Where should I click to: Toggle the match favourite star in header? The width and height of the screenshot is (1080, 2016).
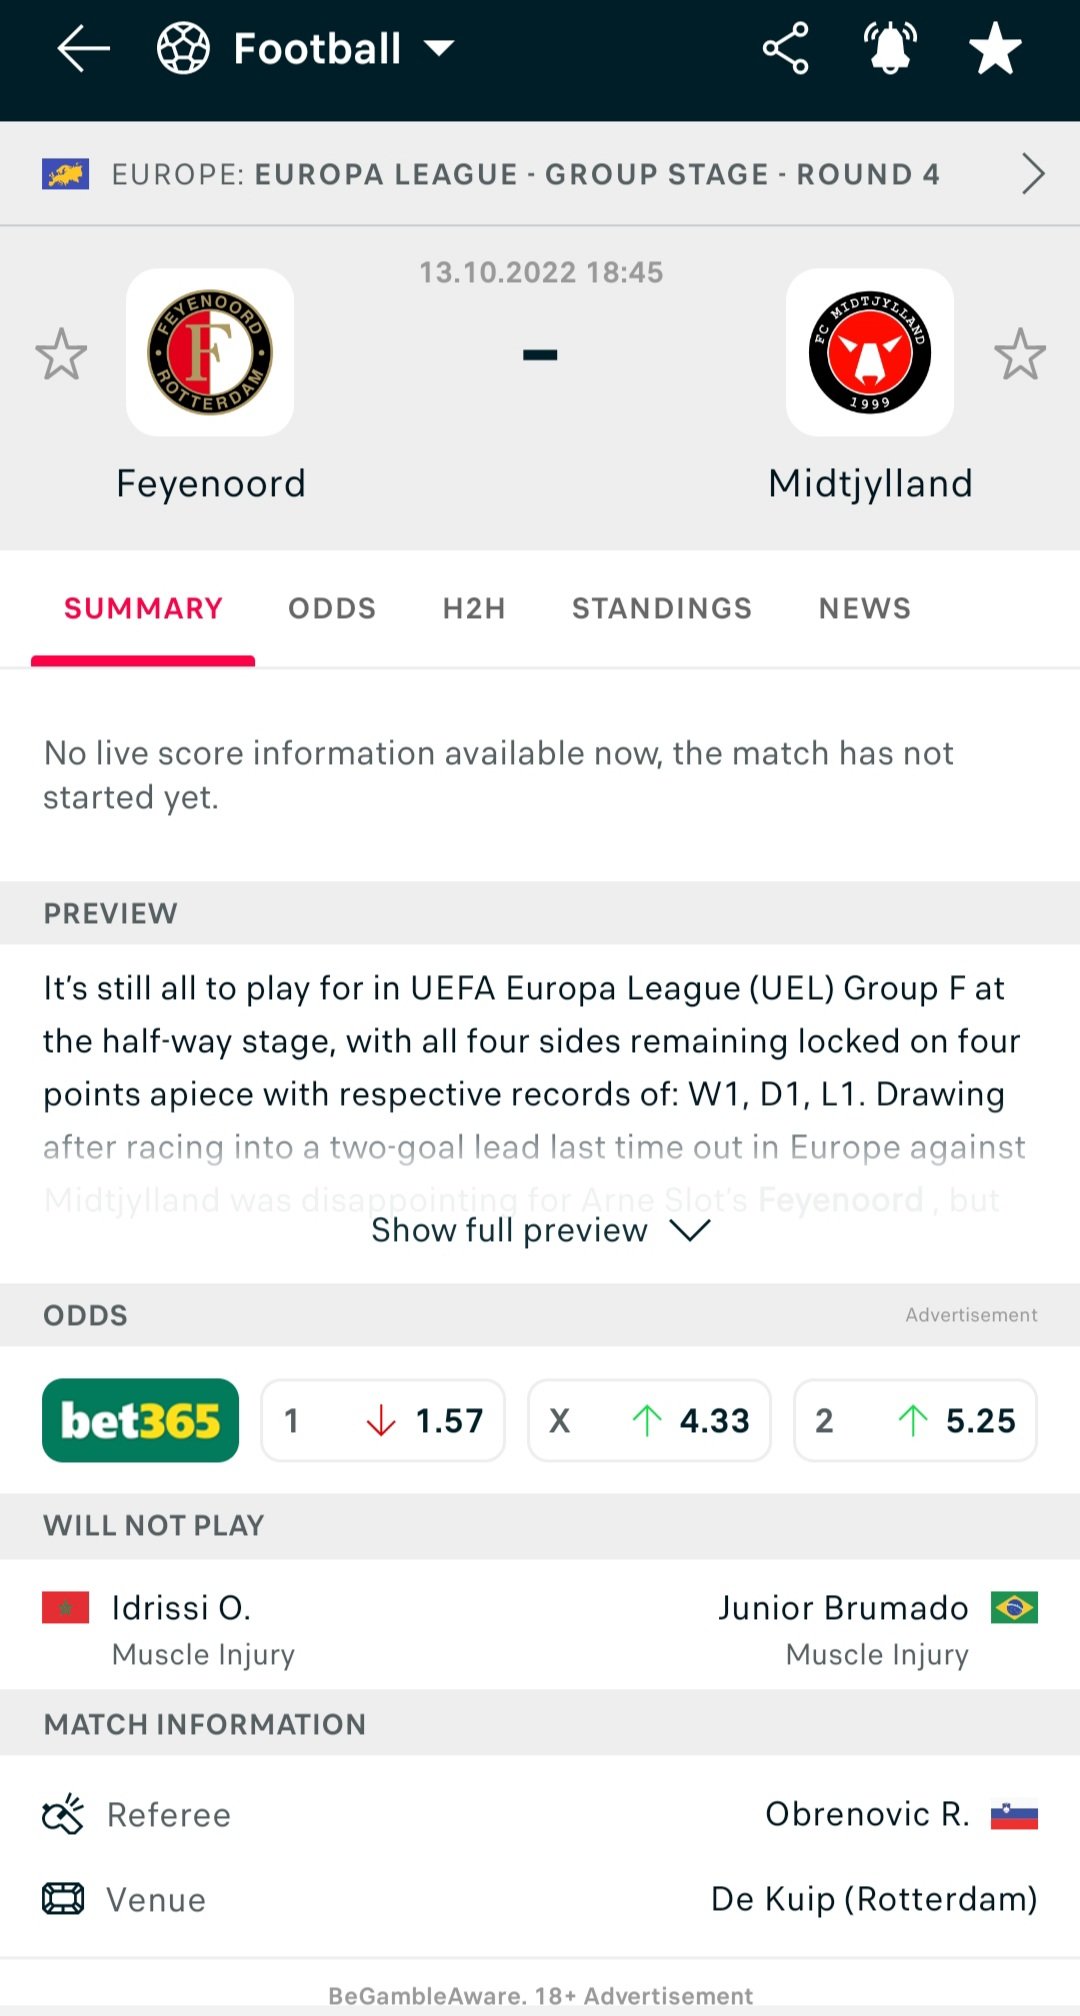point(995,48)
